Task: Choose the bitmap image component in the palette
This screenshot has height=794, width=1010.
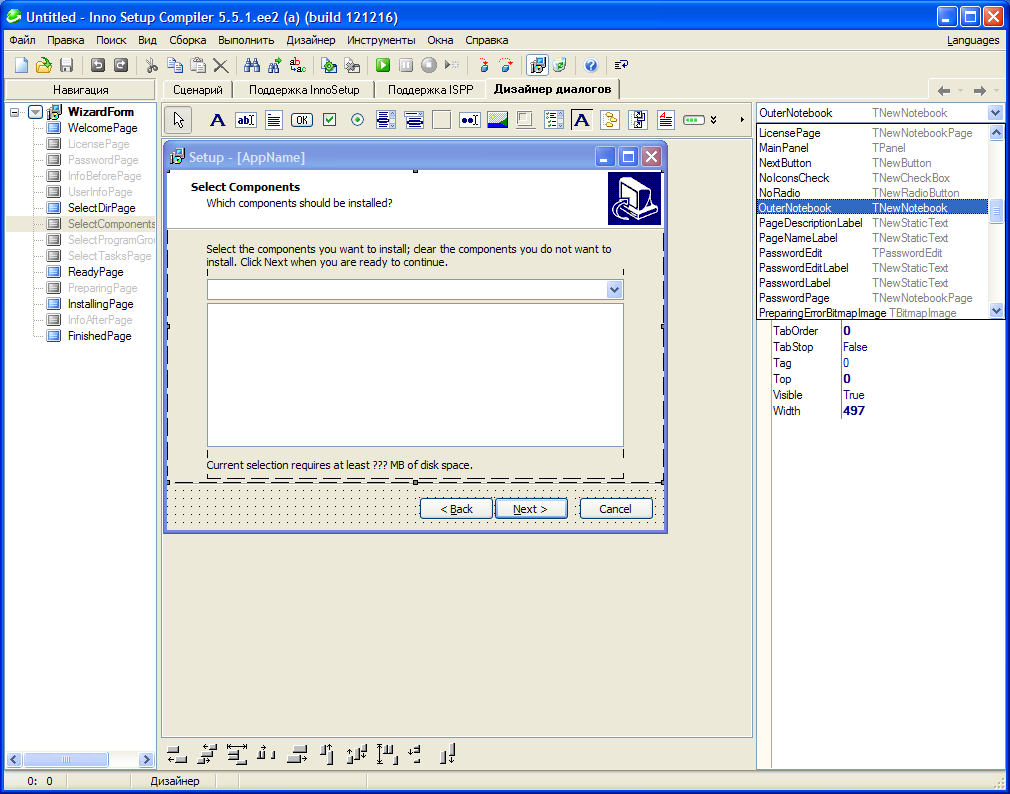Action: pos(497,120)
